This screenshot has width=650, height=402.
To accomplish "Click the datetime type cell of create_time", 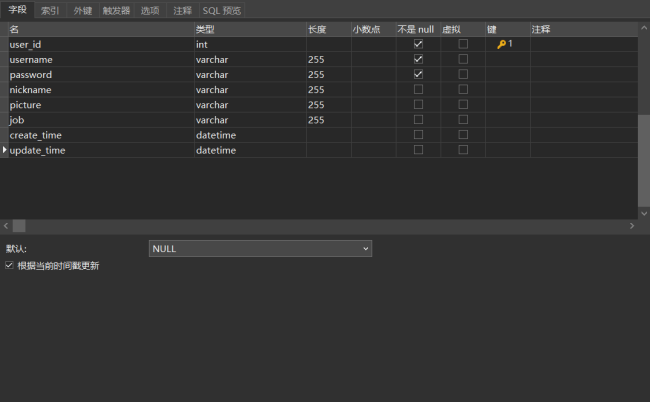I will [250, 135].
